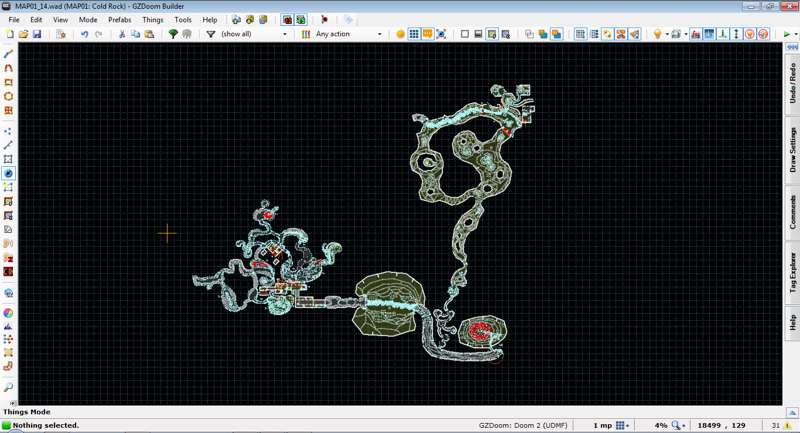Open the View menu
This screenshot has width=800, height=433.
click(x=60, y=20)
